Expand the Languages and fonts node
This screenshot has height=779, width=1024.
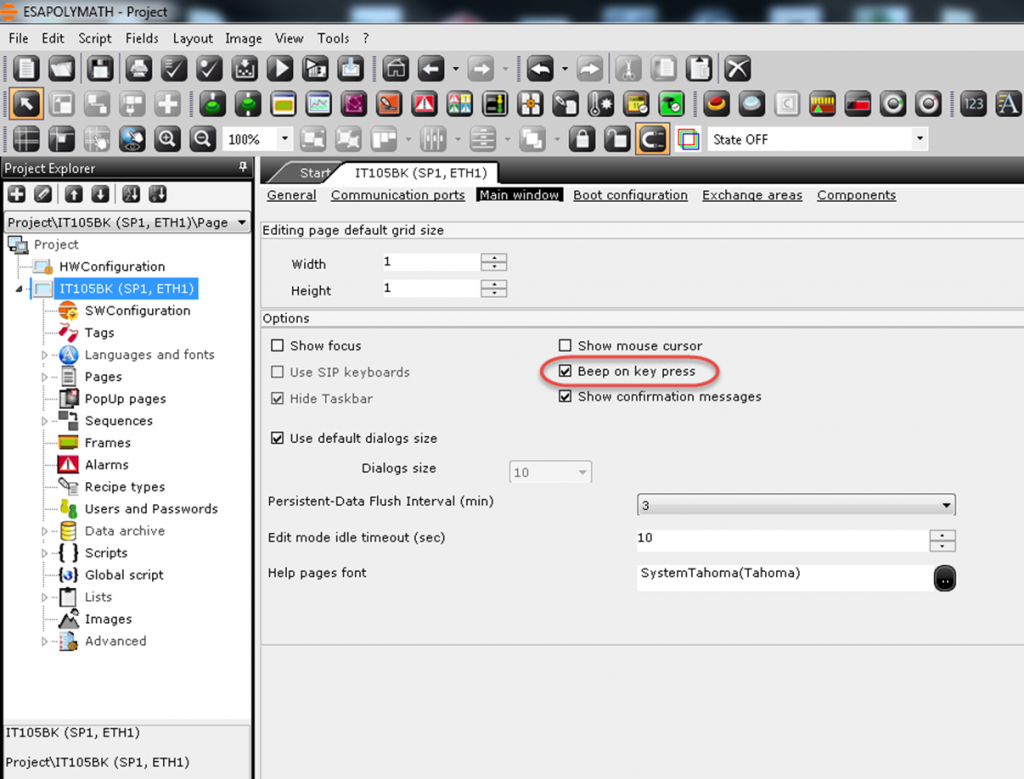[x=44, y=355]
